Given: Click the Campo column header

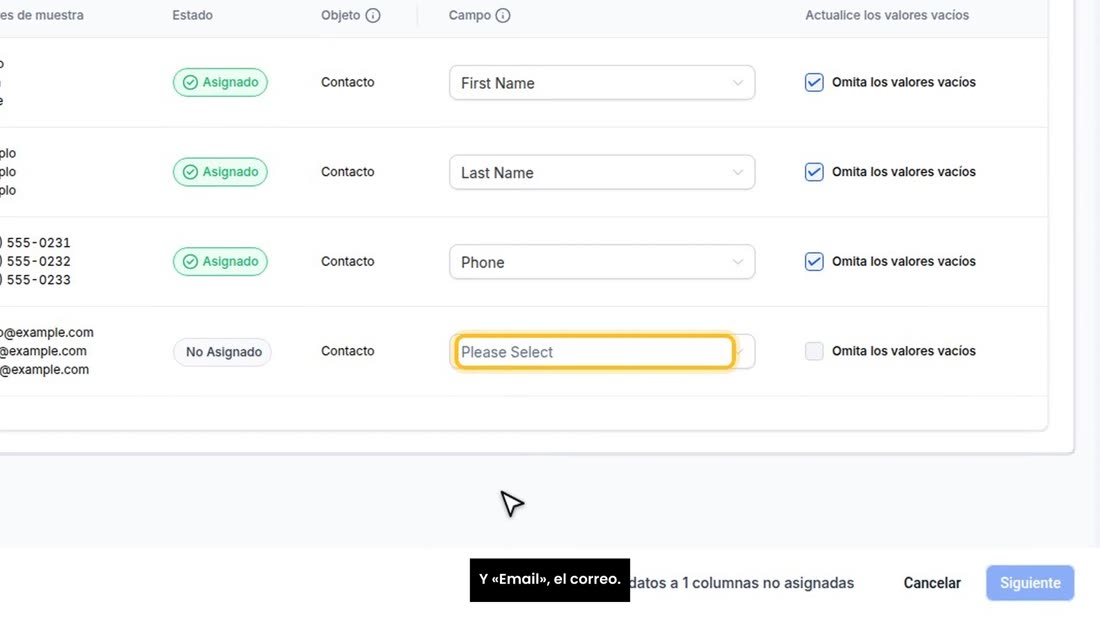Looking at the screenshot, I should click(x=469, y=15).
